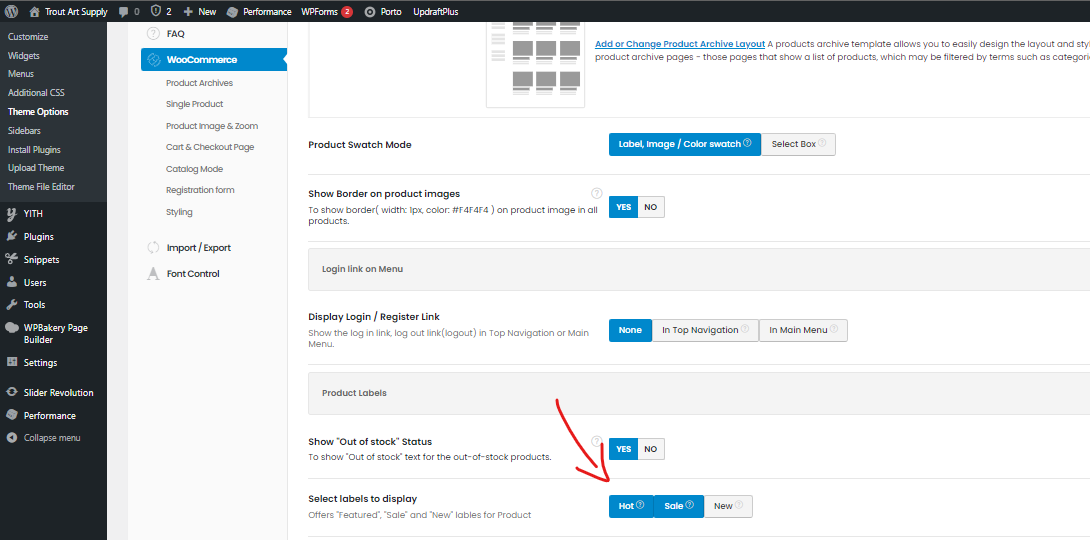Click the Plugins plug icon in sidebar

click(x=11, y=236)
